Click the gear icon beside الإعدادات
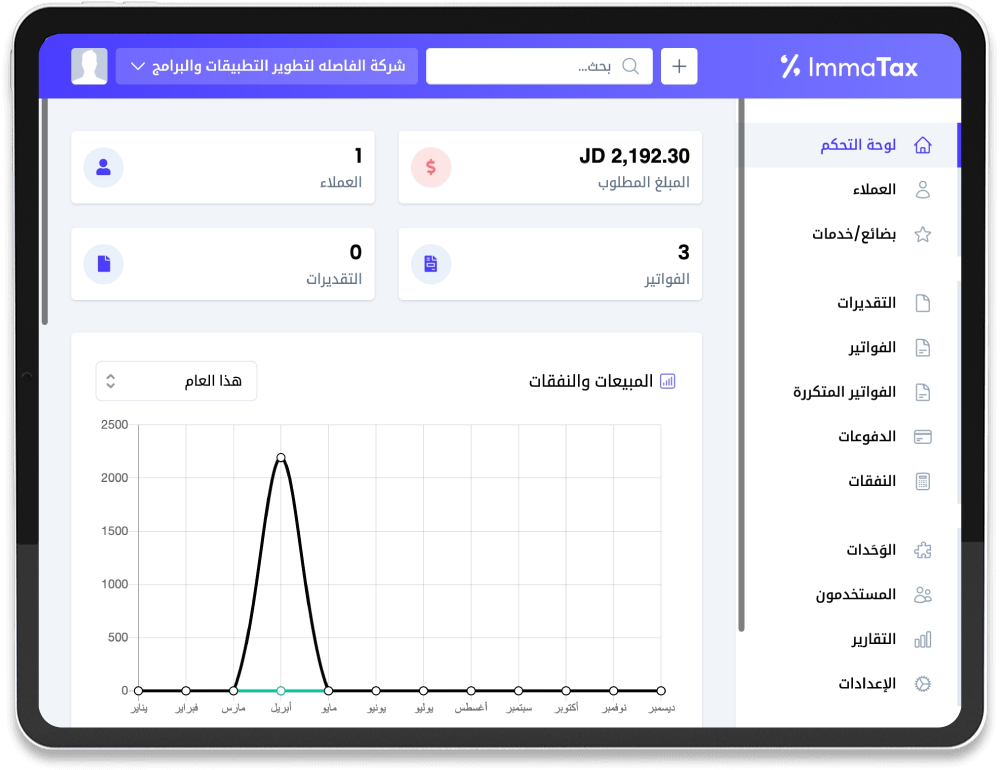The width and height of the screenshot is (1000, 770). pyautogui.click(x=922, y=684)
